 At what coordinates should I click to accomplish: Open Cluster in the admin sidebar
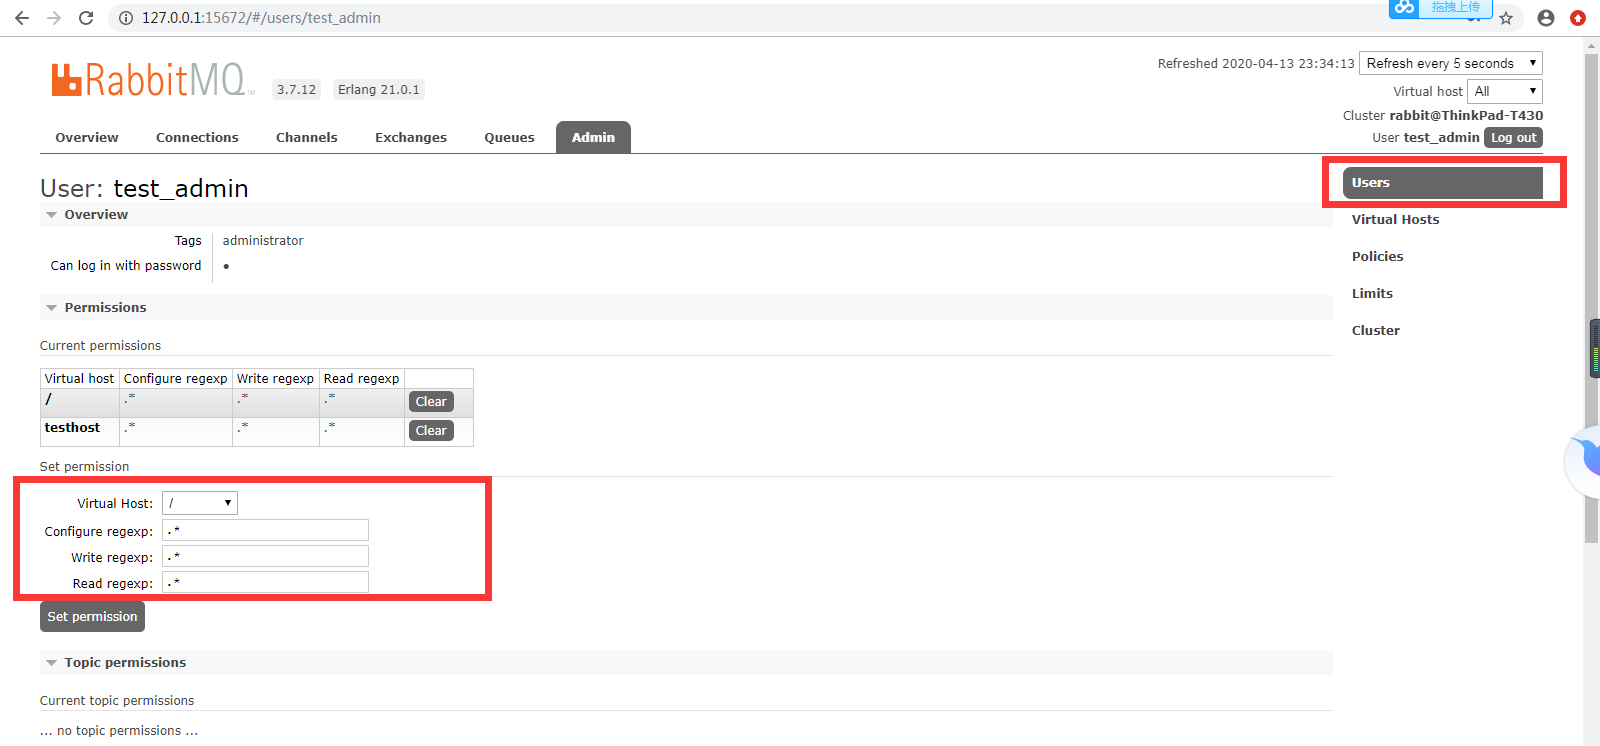pyautogui.click(x=1375, y=331)
